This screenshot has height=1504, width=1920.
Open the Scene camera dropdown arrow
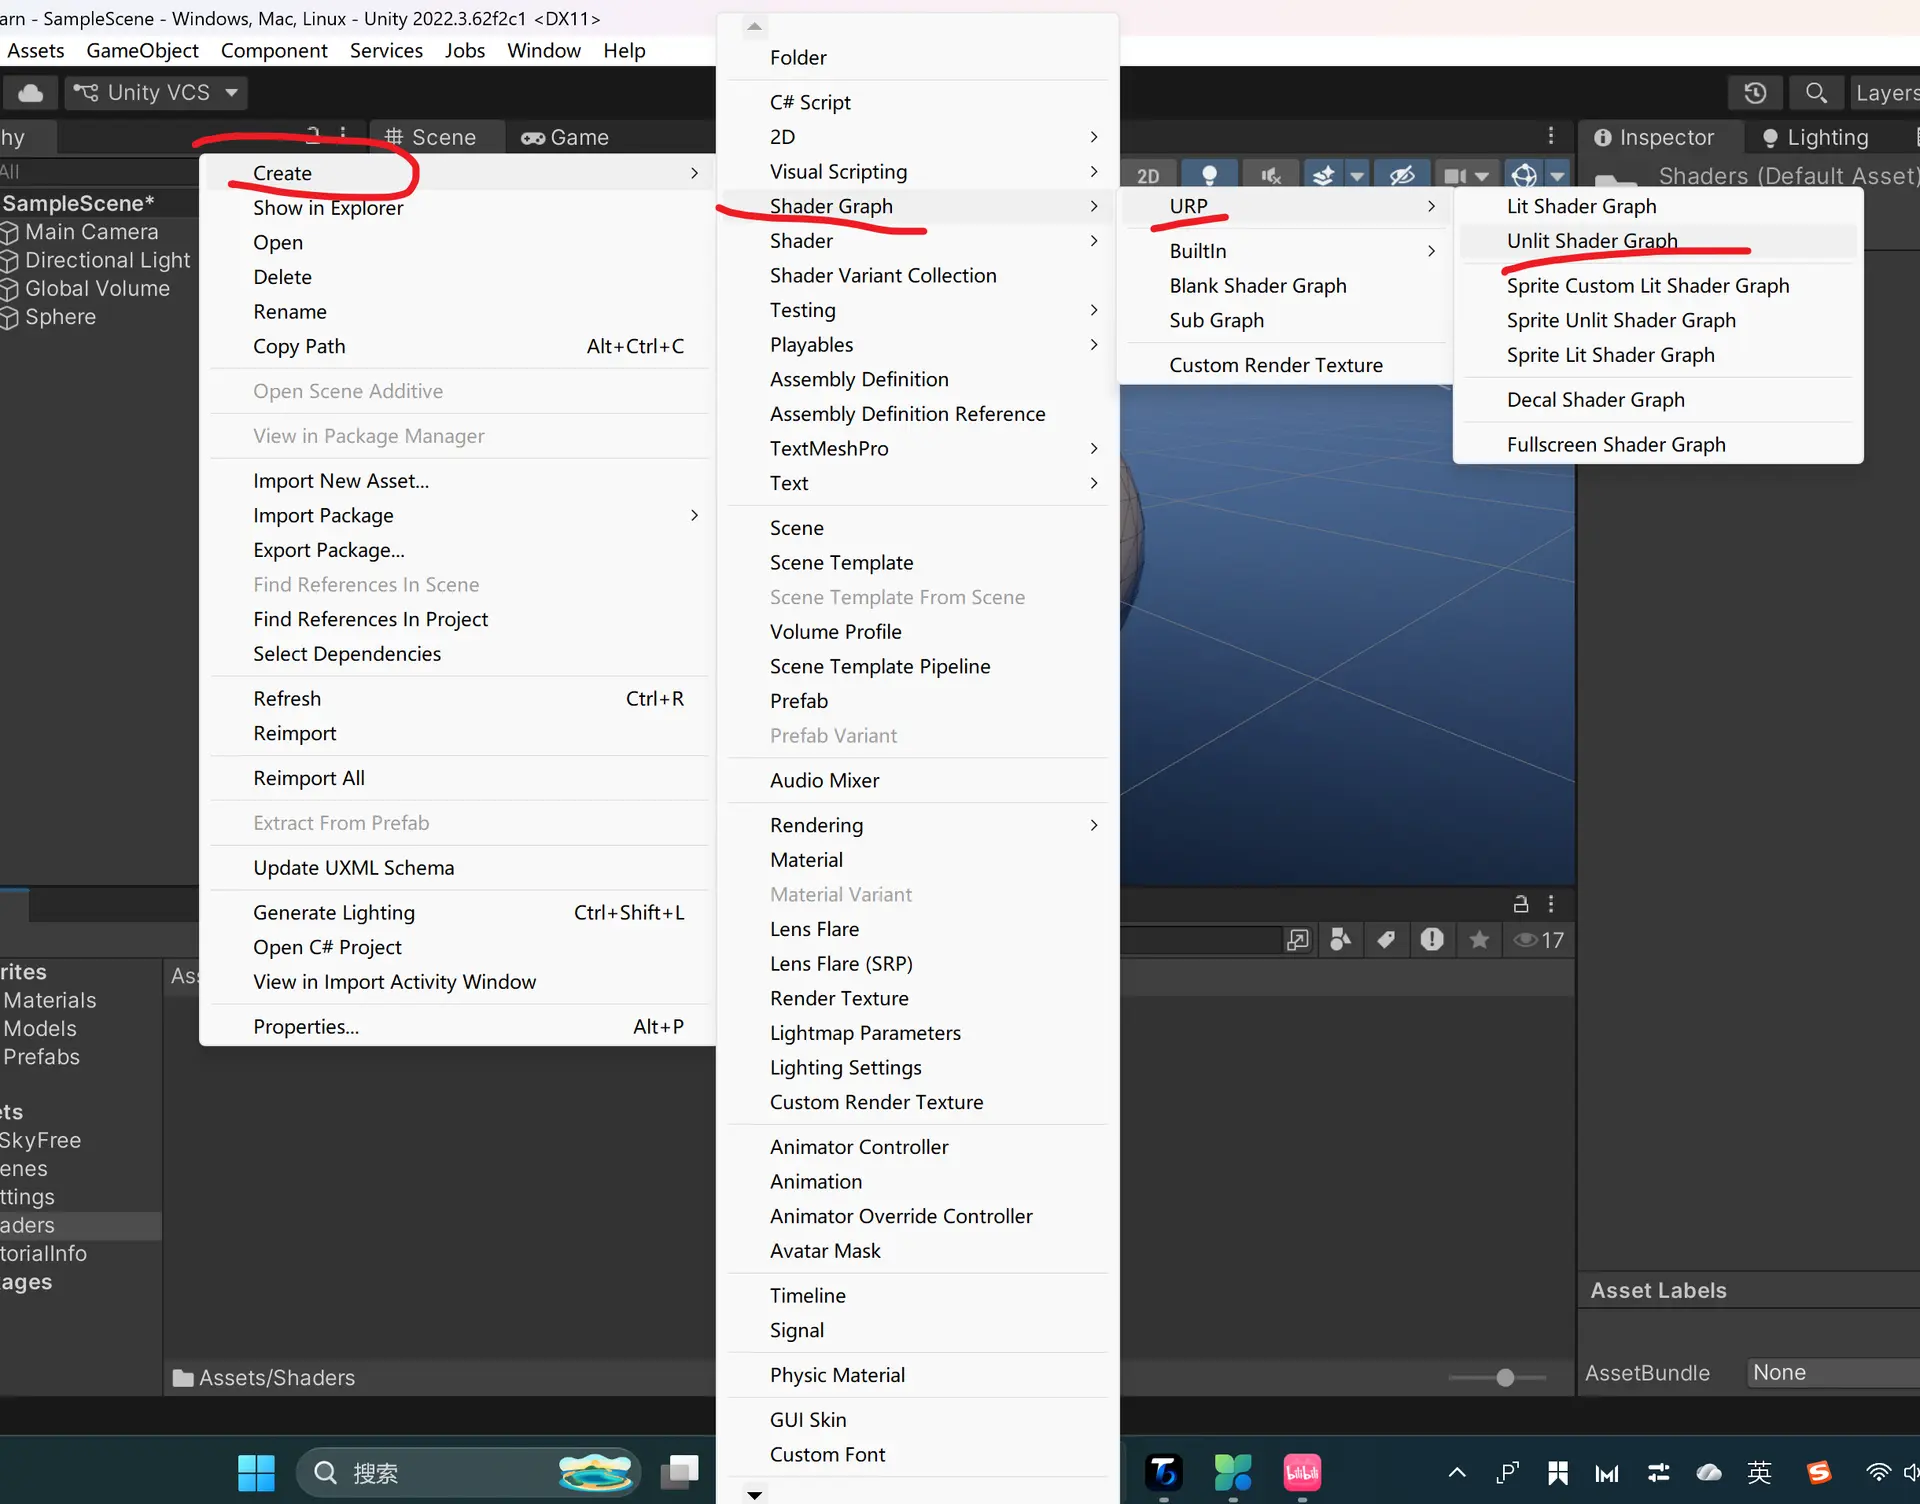[x=1482, y=176]
